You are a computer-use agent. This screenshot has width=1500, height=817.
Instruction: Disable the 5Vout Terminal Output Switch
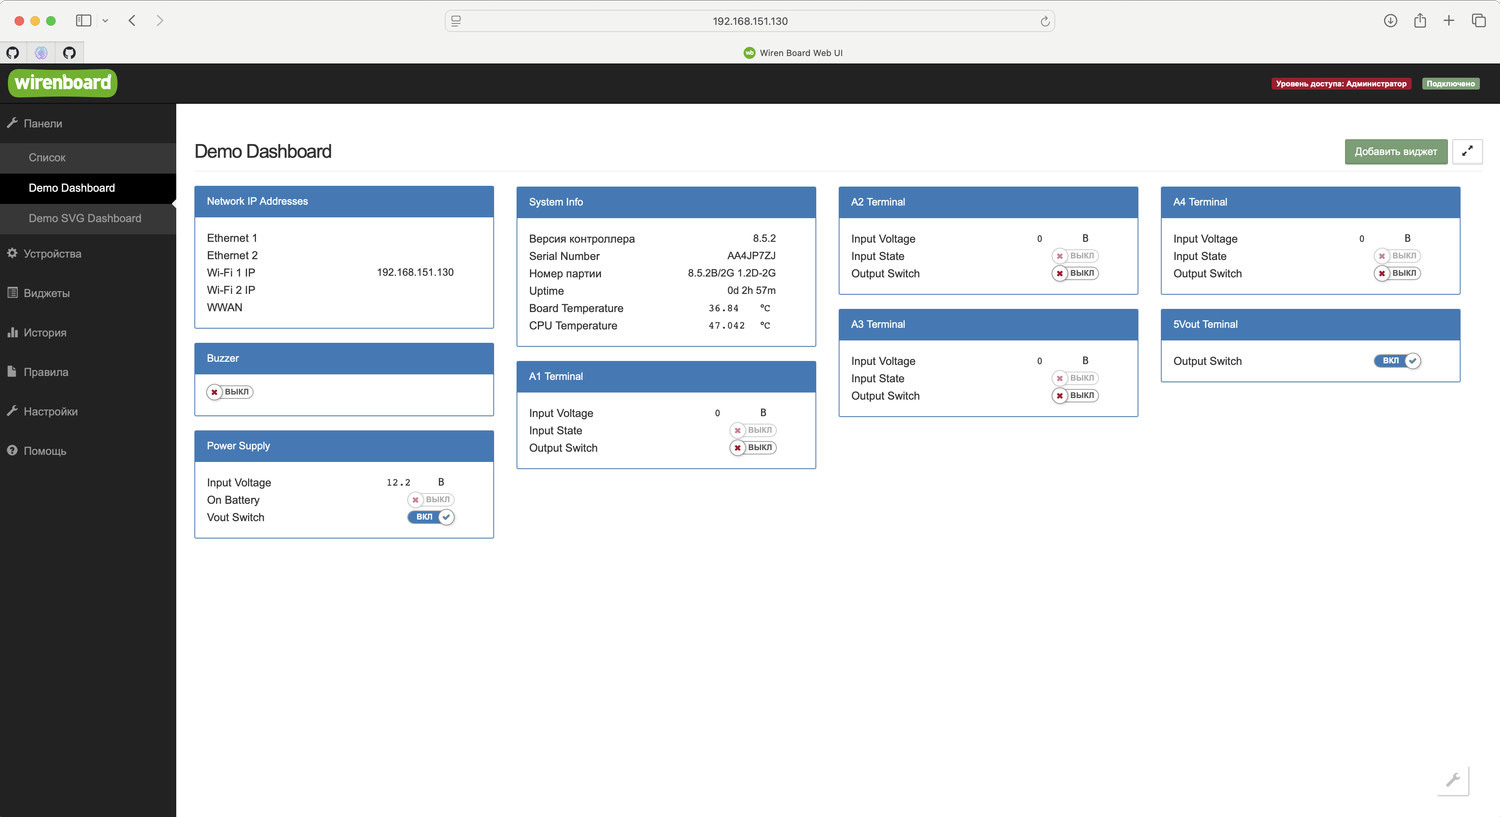click(x=1397, y=361)
